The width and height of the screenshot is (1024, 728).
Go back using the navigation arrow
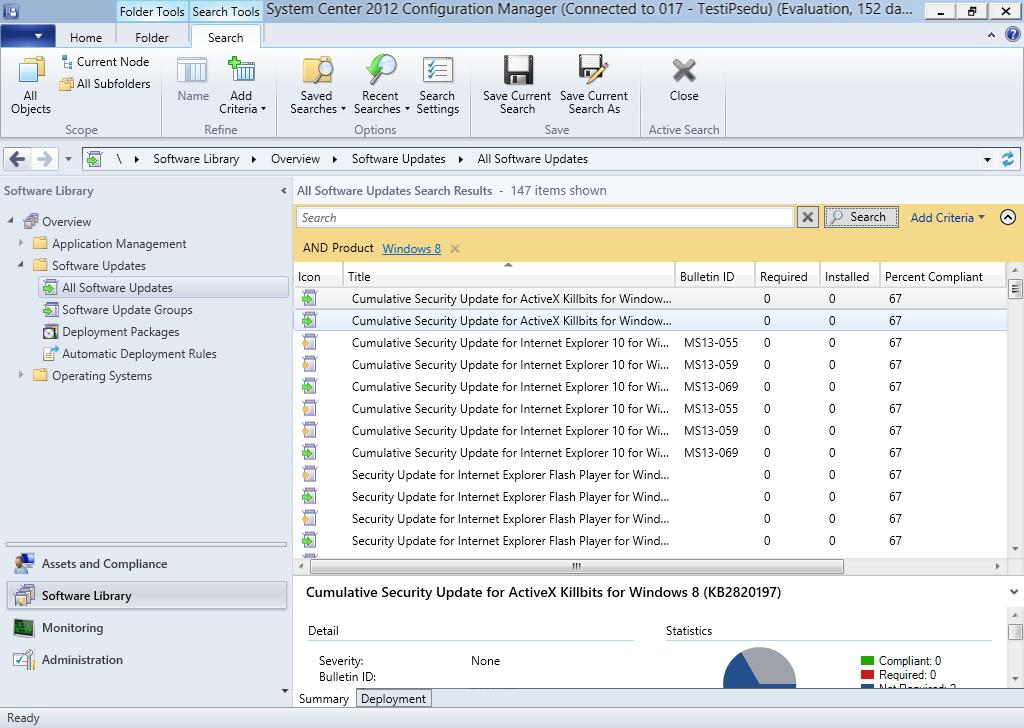(x=18, y=159)
